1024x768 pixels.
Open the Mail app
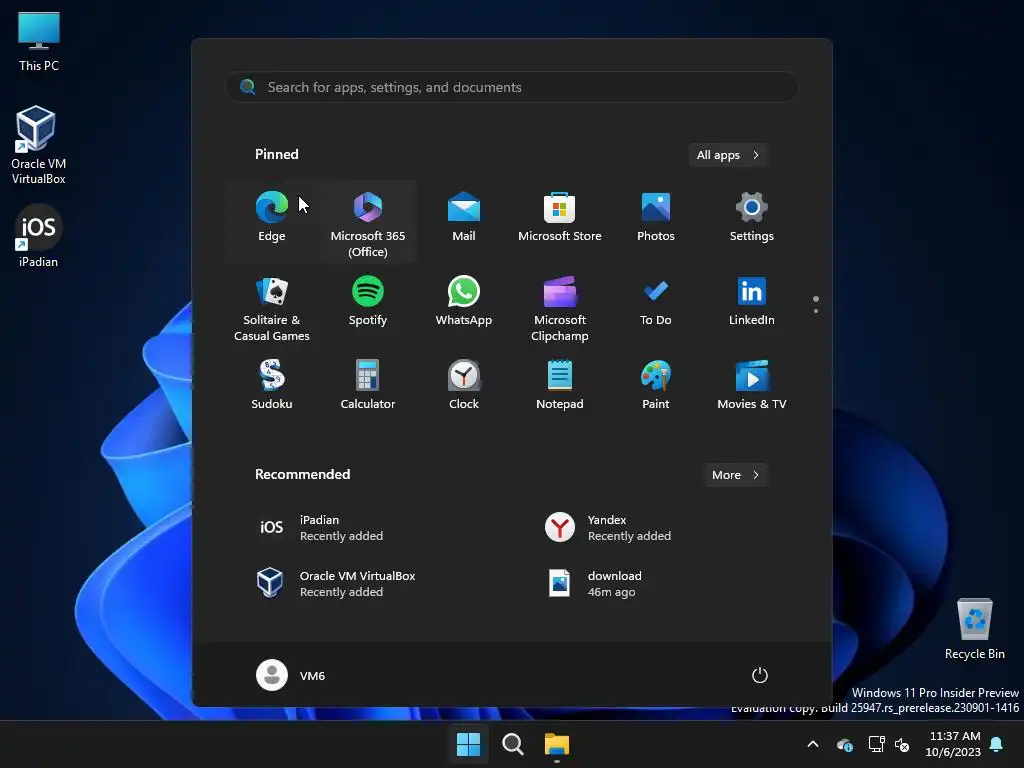[x=464, y=219]
